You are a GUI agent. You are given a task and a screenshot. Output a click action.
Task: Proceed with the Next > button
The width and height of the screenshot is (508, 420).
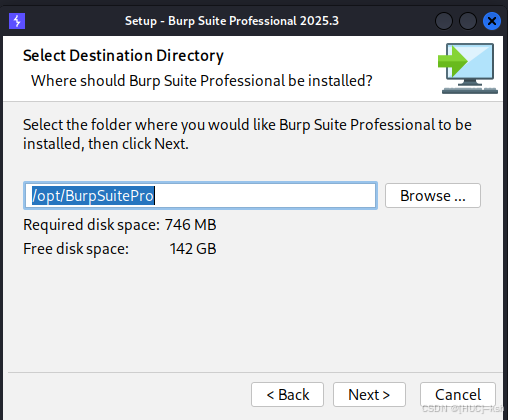click(369, 395)
